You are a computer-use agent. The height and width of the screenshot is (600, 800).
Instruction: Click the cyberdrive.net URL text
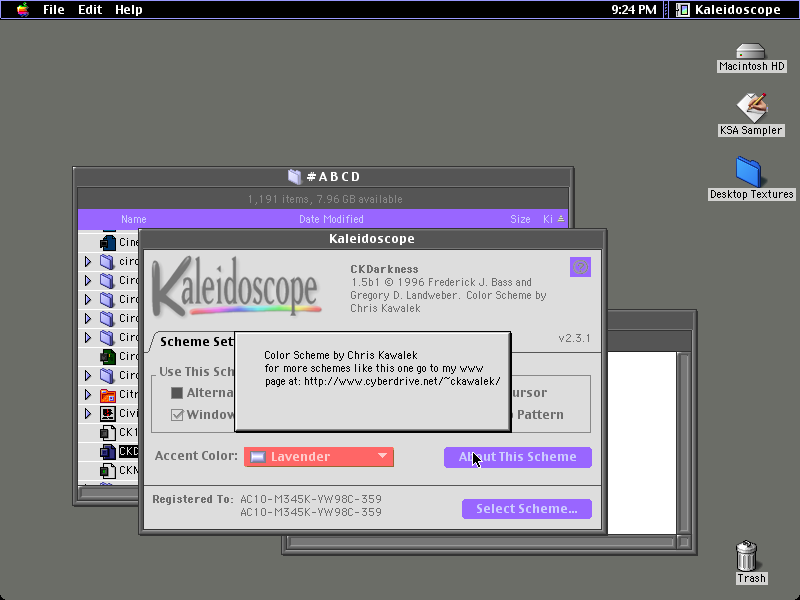point(402,381)
